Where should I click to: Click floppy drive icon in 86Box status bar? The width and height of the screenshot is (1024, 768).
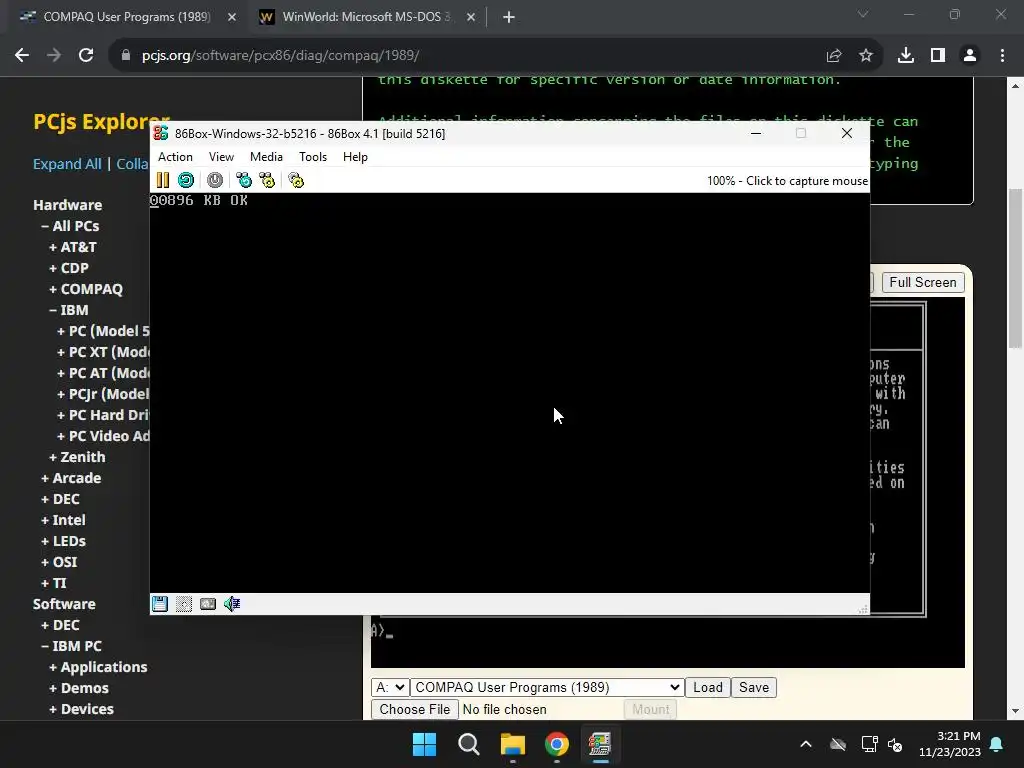160,604
